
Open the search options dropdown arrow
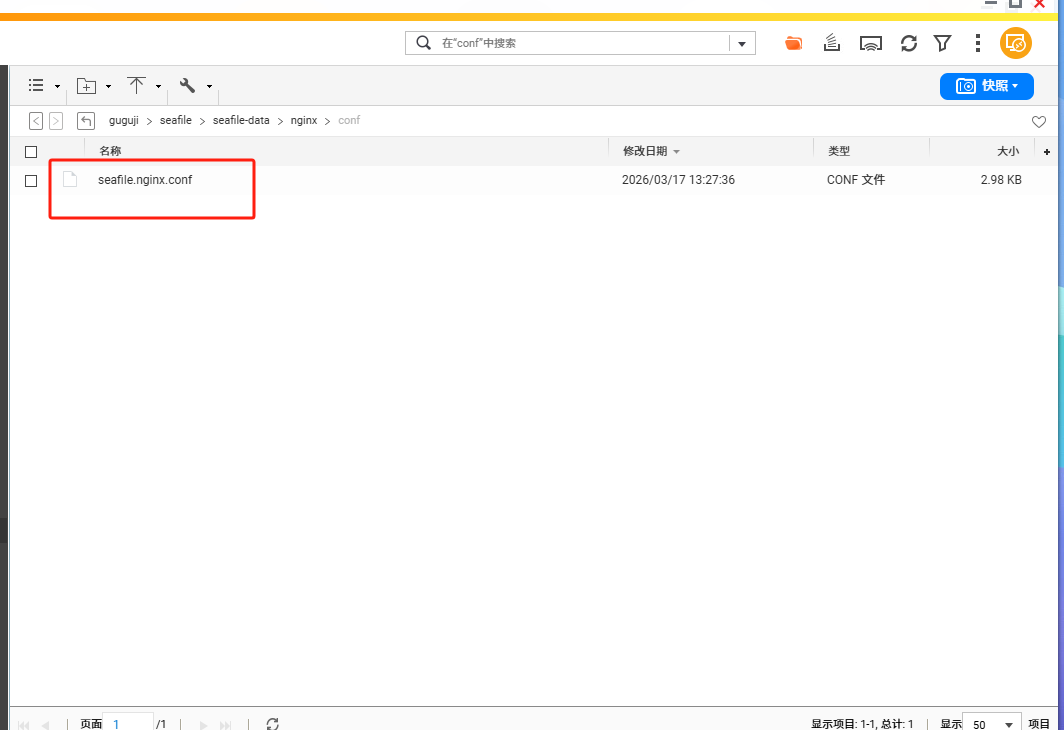click(x=742, y=43)
